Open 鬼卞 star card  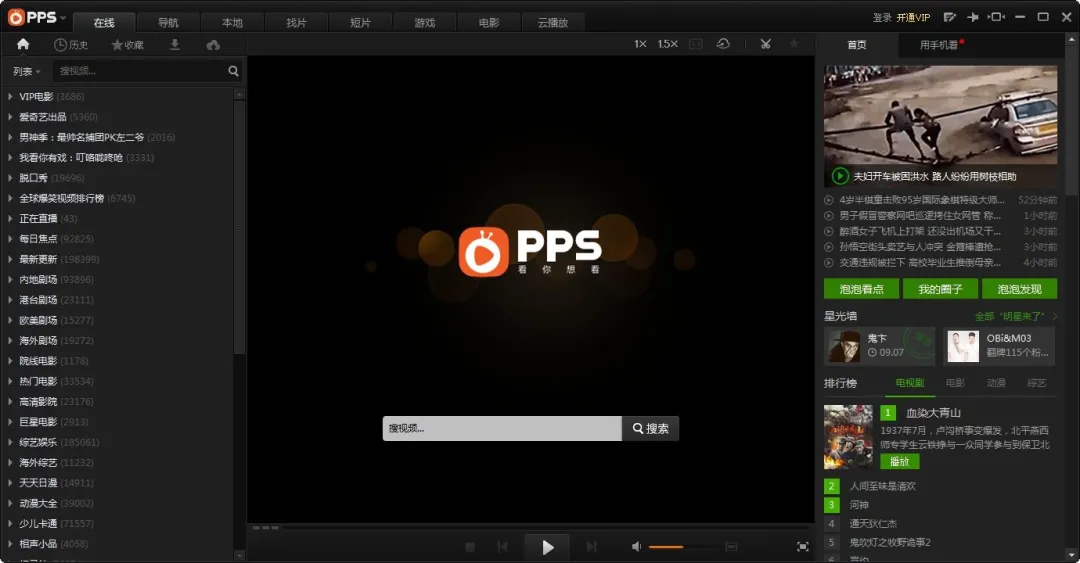tap(880, 346)
